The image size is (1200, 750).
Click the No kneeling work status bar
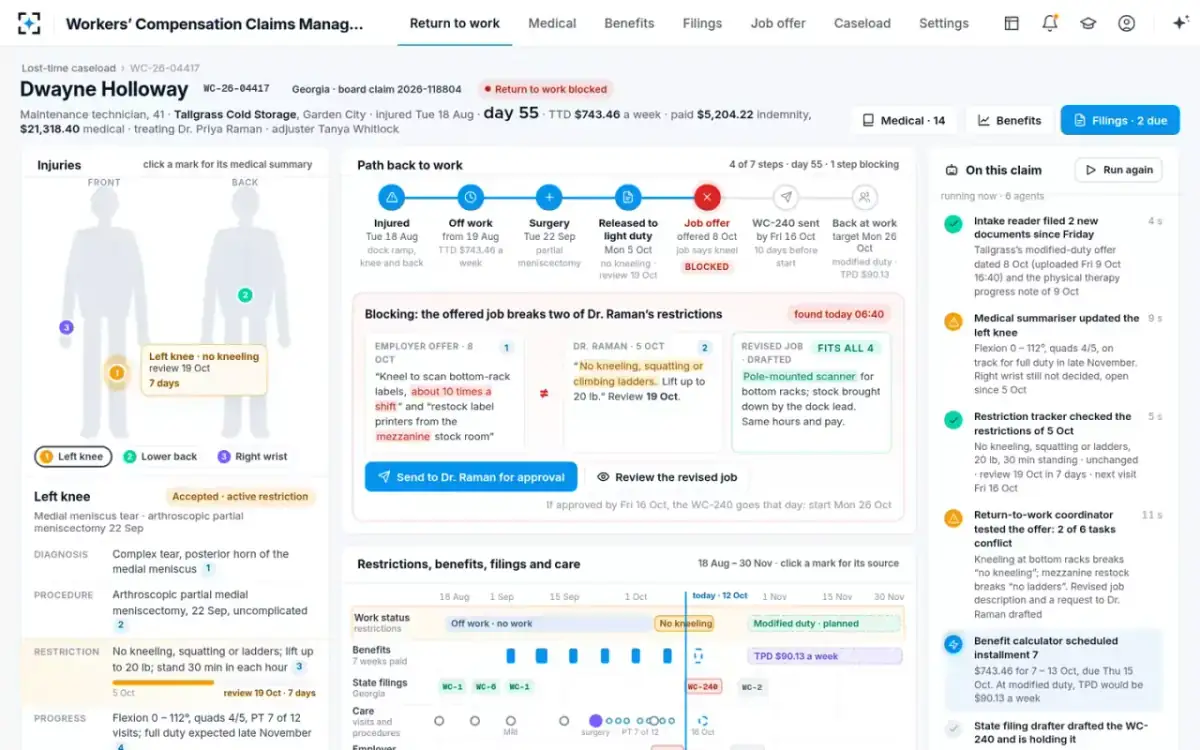coord(685,623)
